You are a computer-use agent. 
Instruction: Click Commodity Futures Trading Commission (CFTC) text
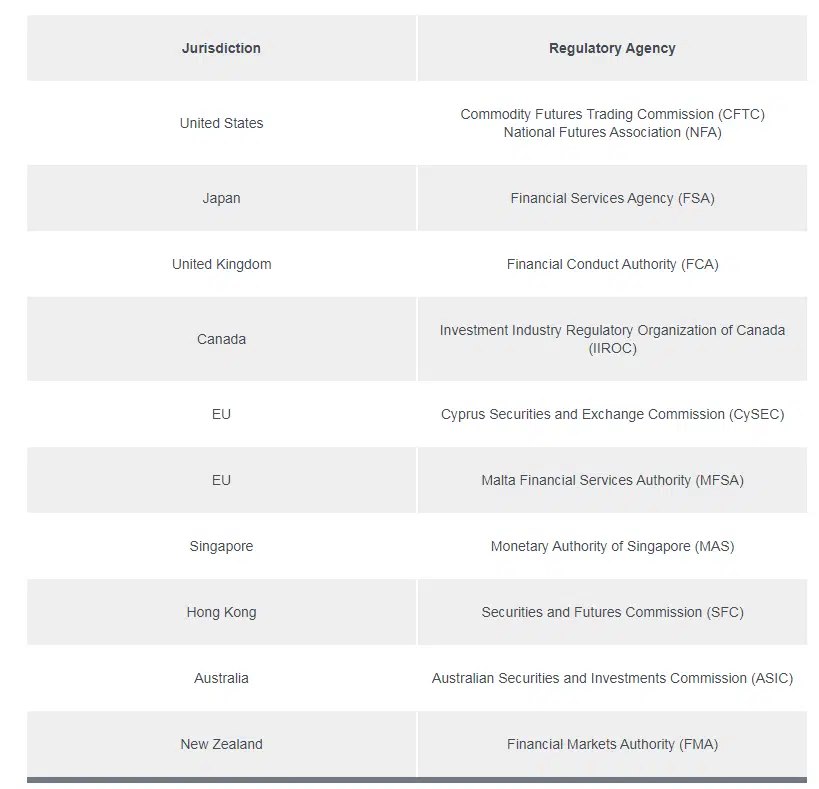coord(612,114)
